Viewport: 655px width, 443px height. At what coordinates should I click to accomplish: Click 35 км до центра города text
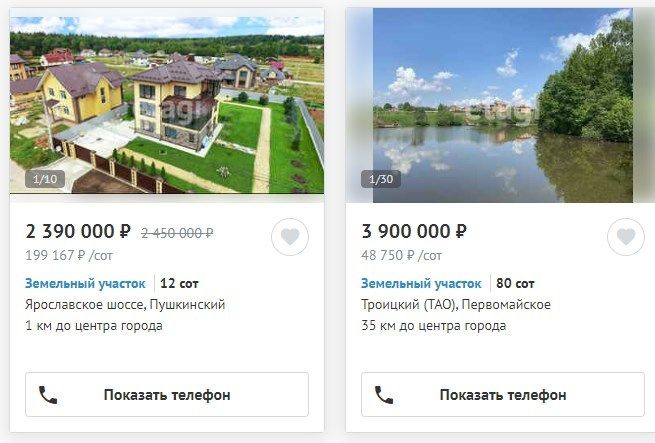pyautogui.click(x=434, y=326)
